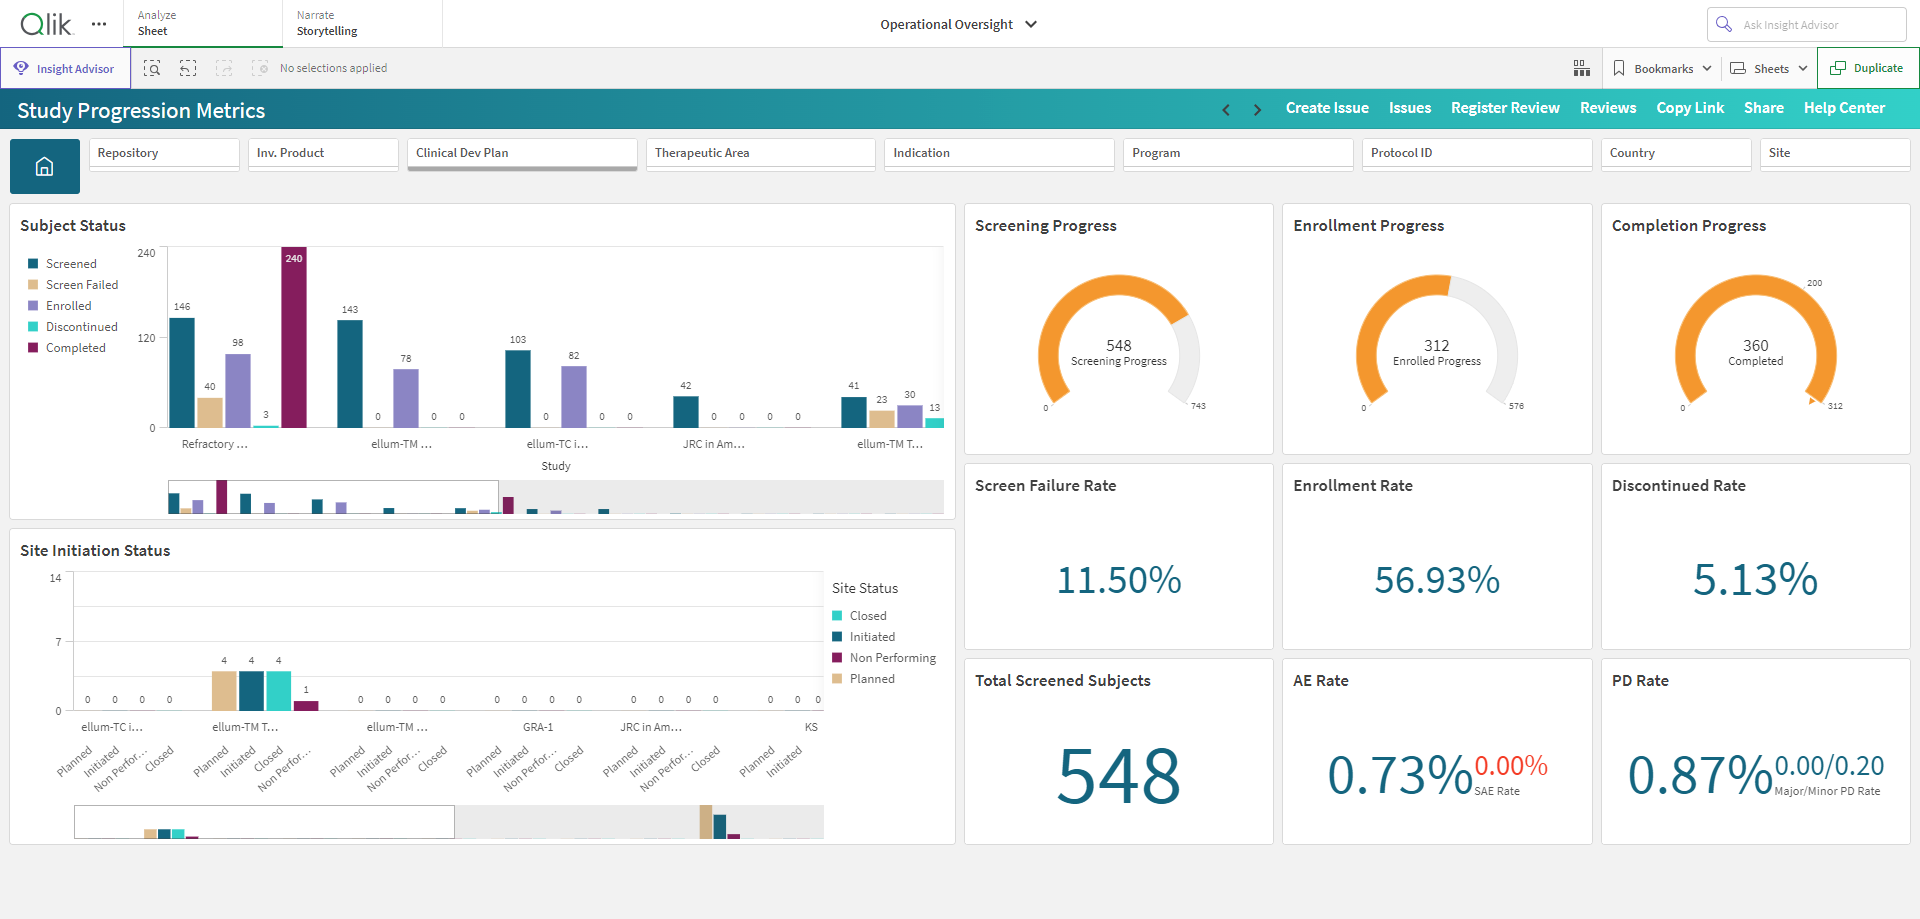Expand the Bookmarks dropdown

pyautogui.click(x=1662, y=68)
